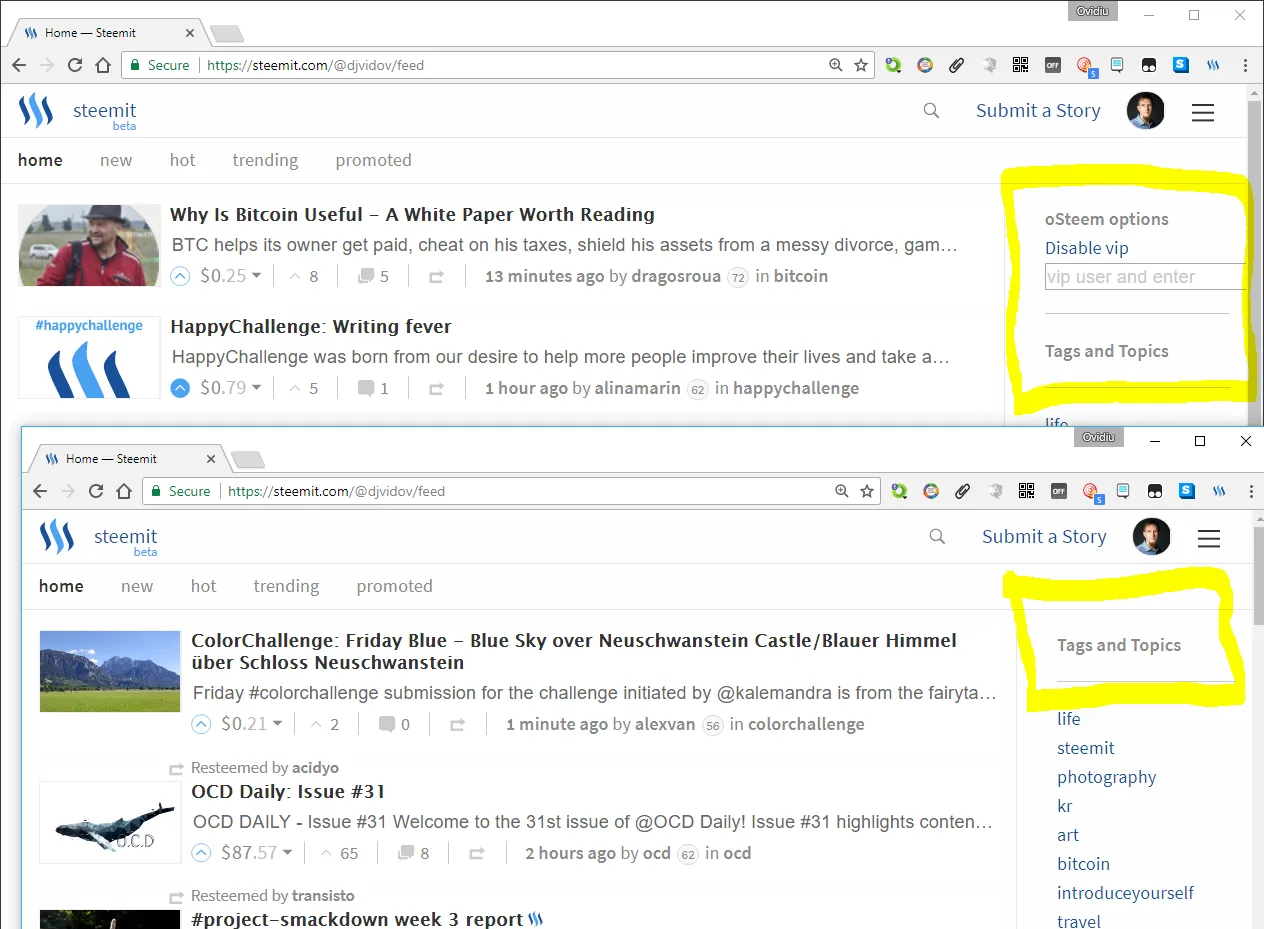This screenshot has width=1264, height=929.
Task: Resteem the 'OCD Daily: Issue #31' post
Action: pos(477,854)
